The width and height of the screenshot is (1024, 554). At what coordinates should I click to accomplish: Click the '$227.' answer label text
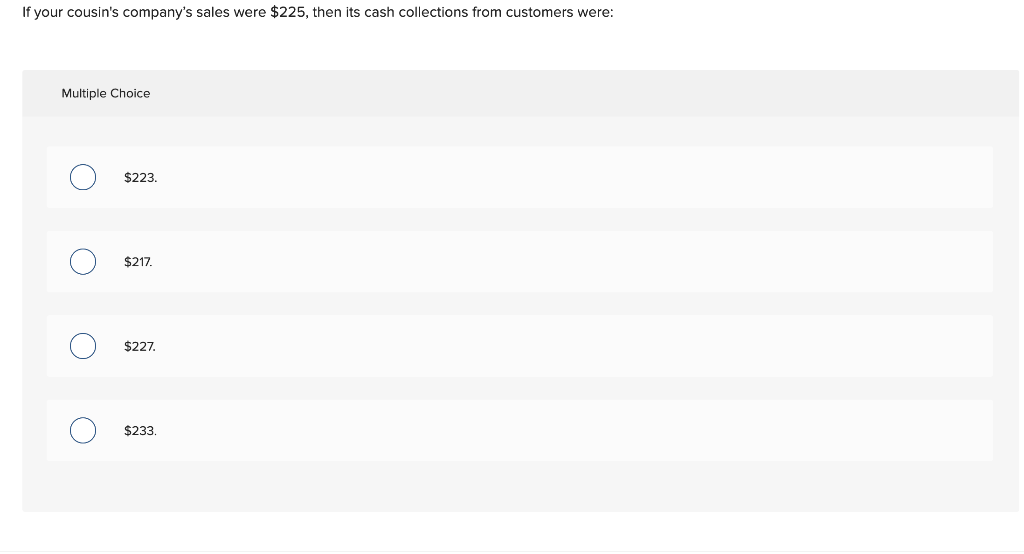click(140, 346)
